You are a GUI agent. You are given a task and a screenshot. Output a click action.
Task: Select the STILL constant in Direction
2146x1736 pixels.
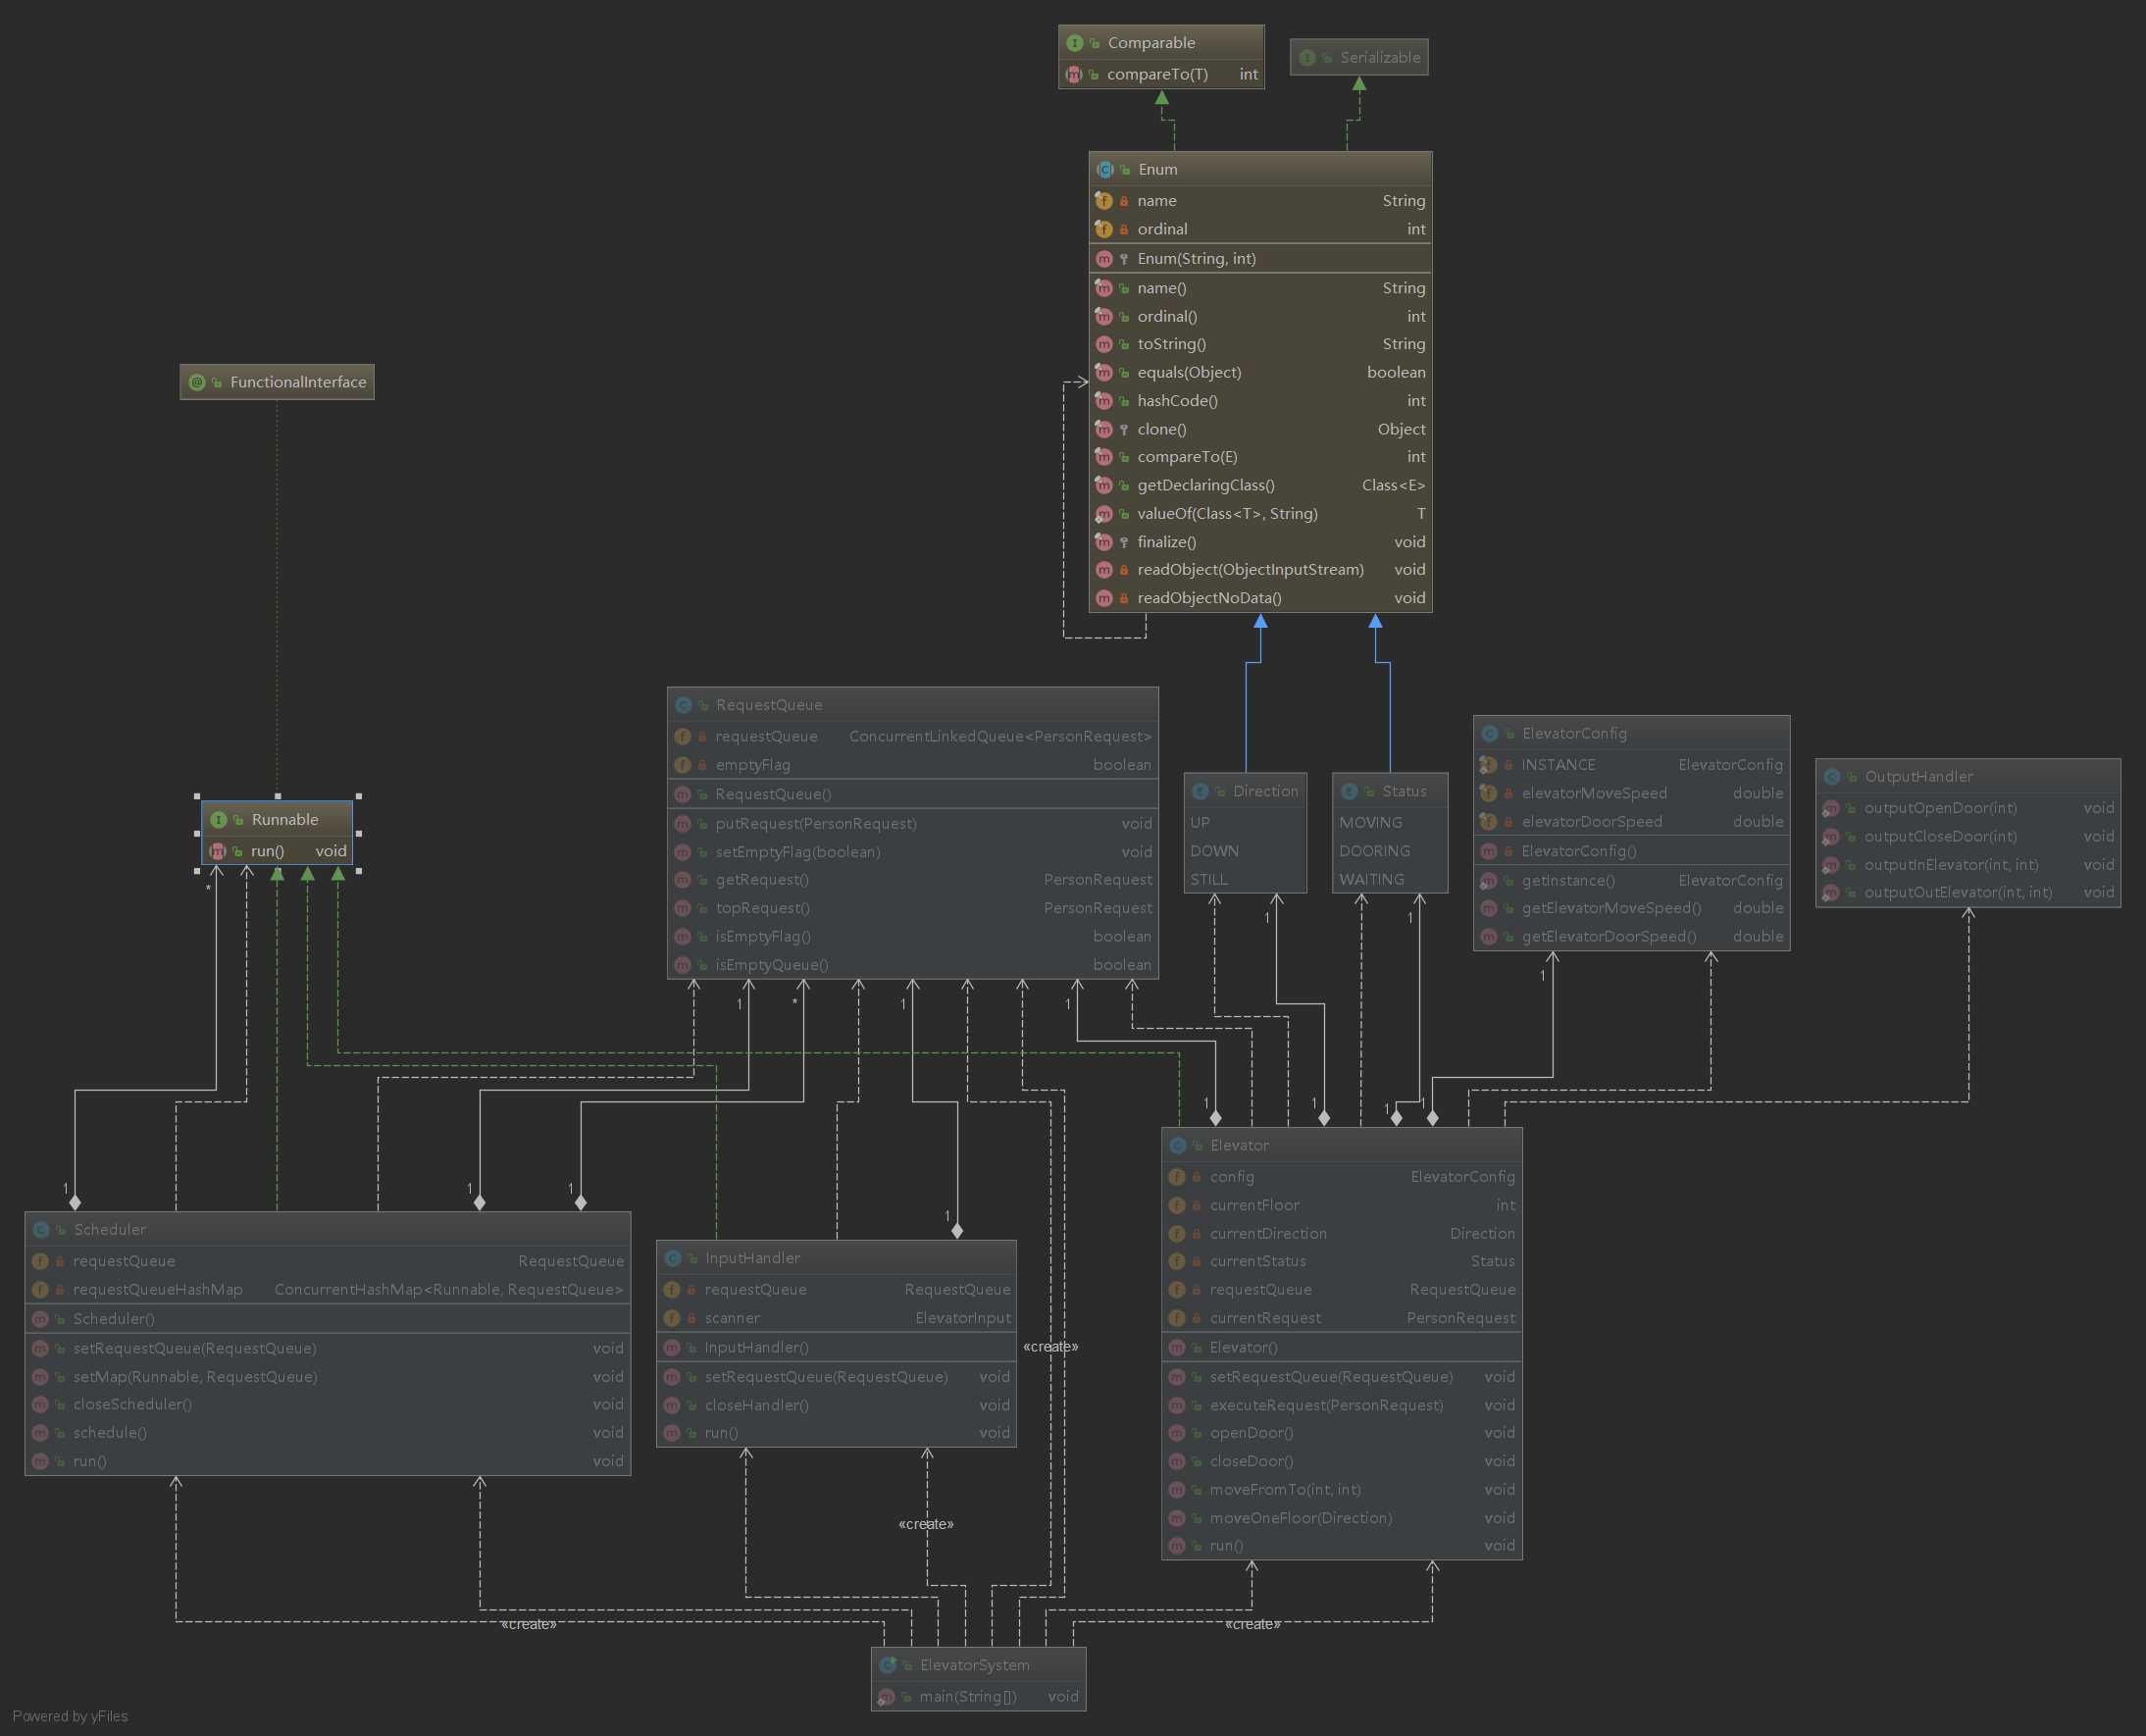(x=1245, y=880)
